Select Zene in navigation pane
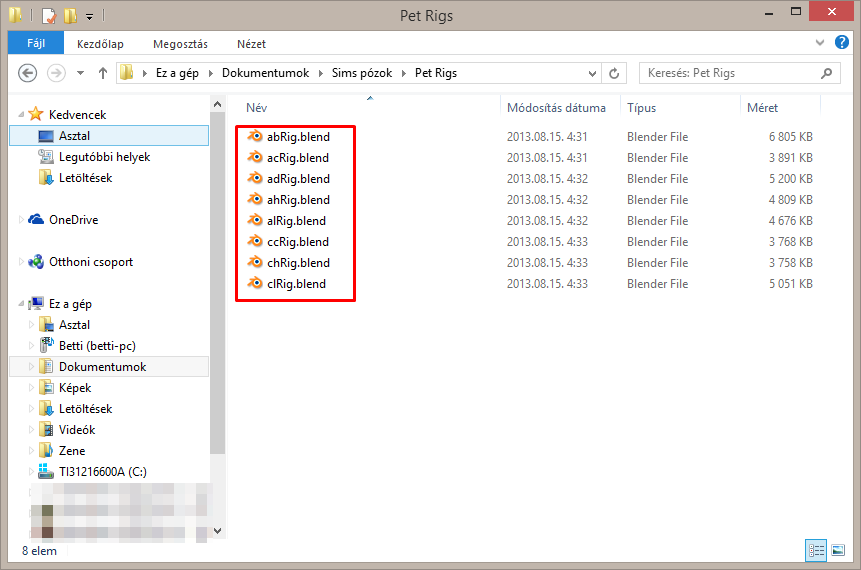861x570 pixels. point(71,450)
